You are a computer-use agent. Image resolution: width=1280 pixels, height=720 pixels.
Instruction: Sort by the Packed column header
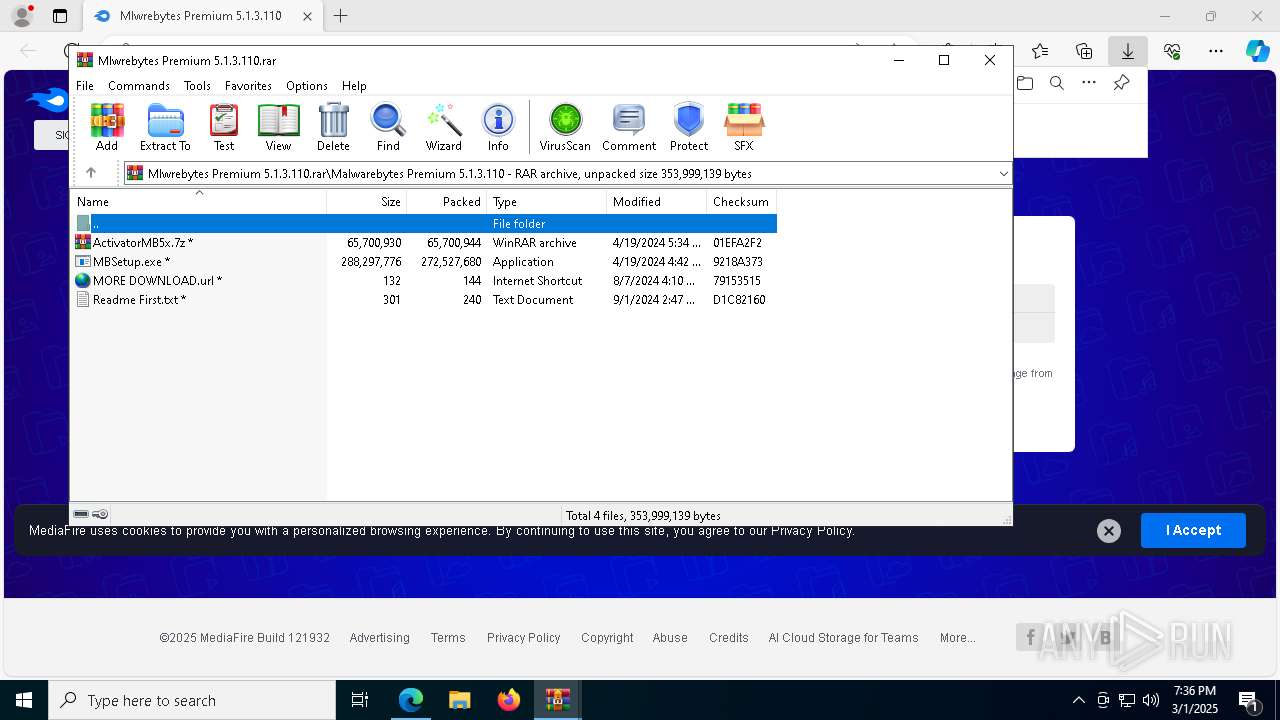447,202
